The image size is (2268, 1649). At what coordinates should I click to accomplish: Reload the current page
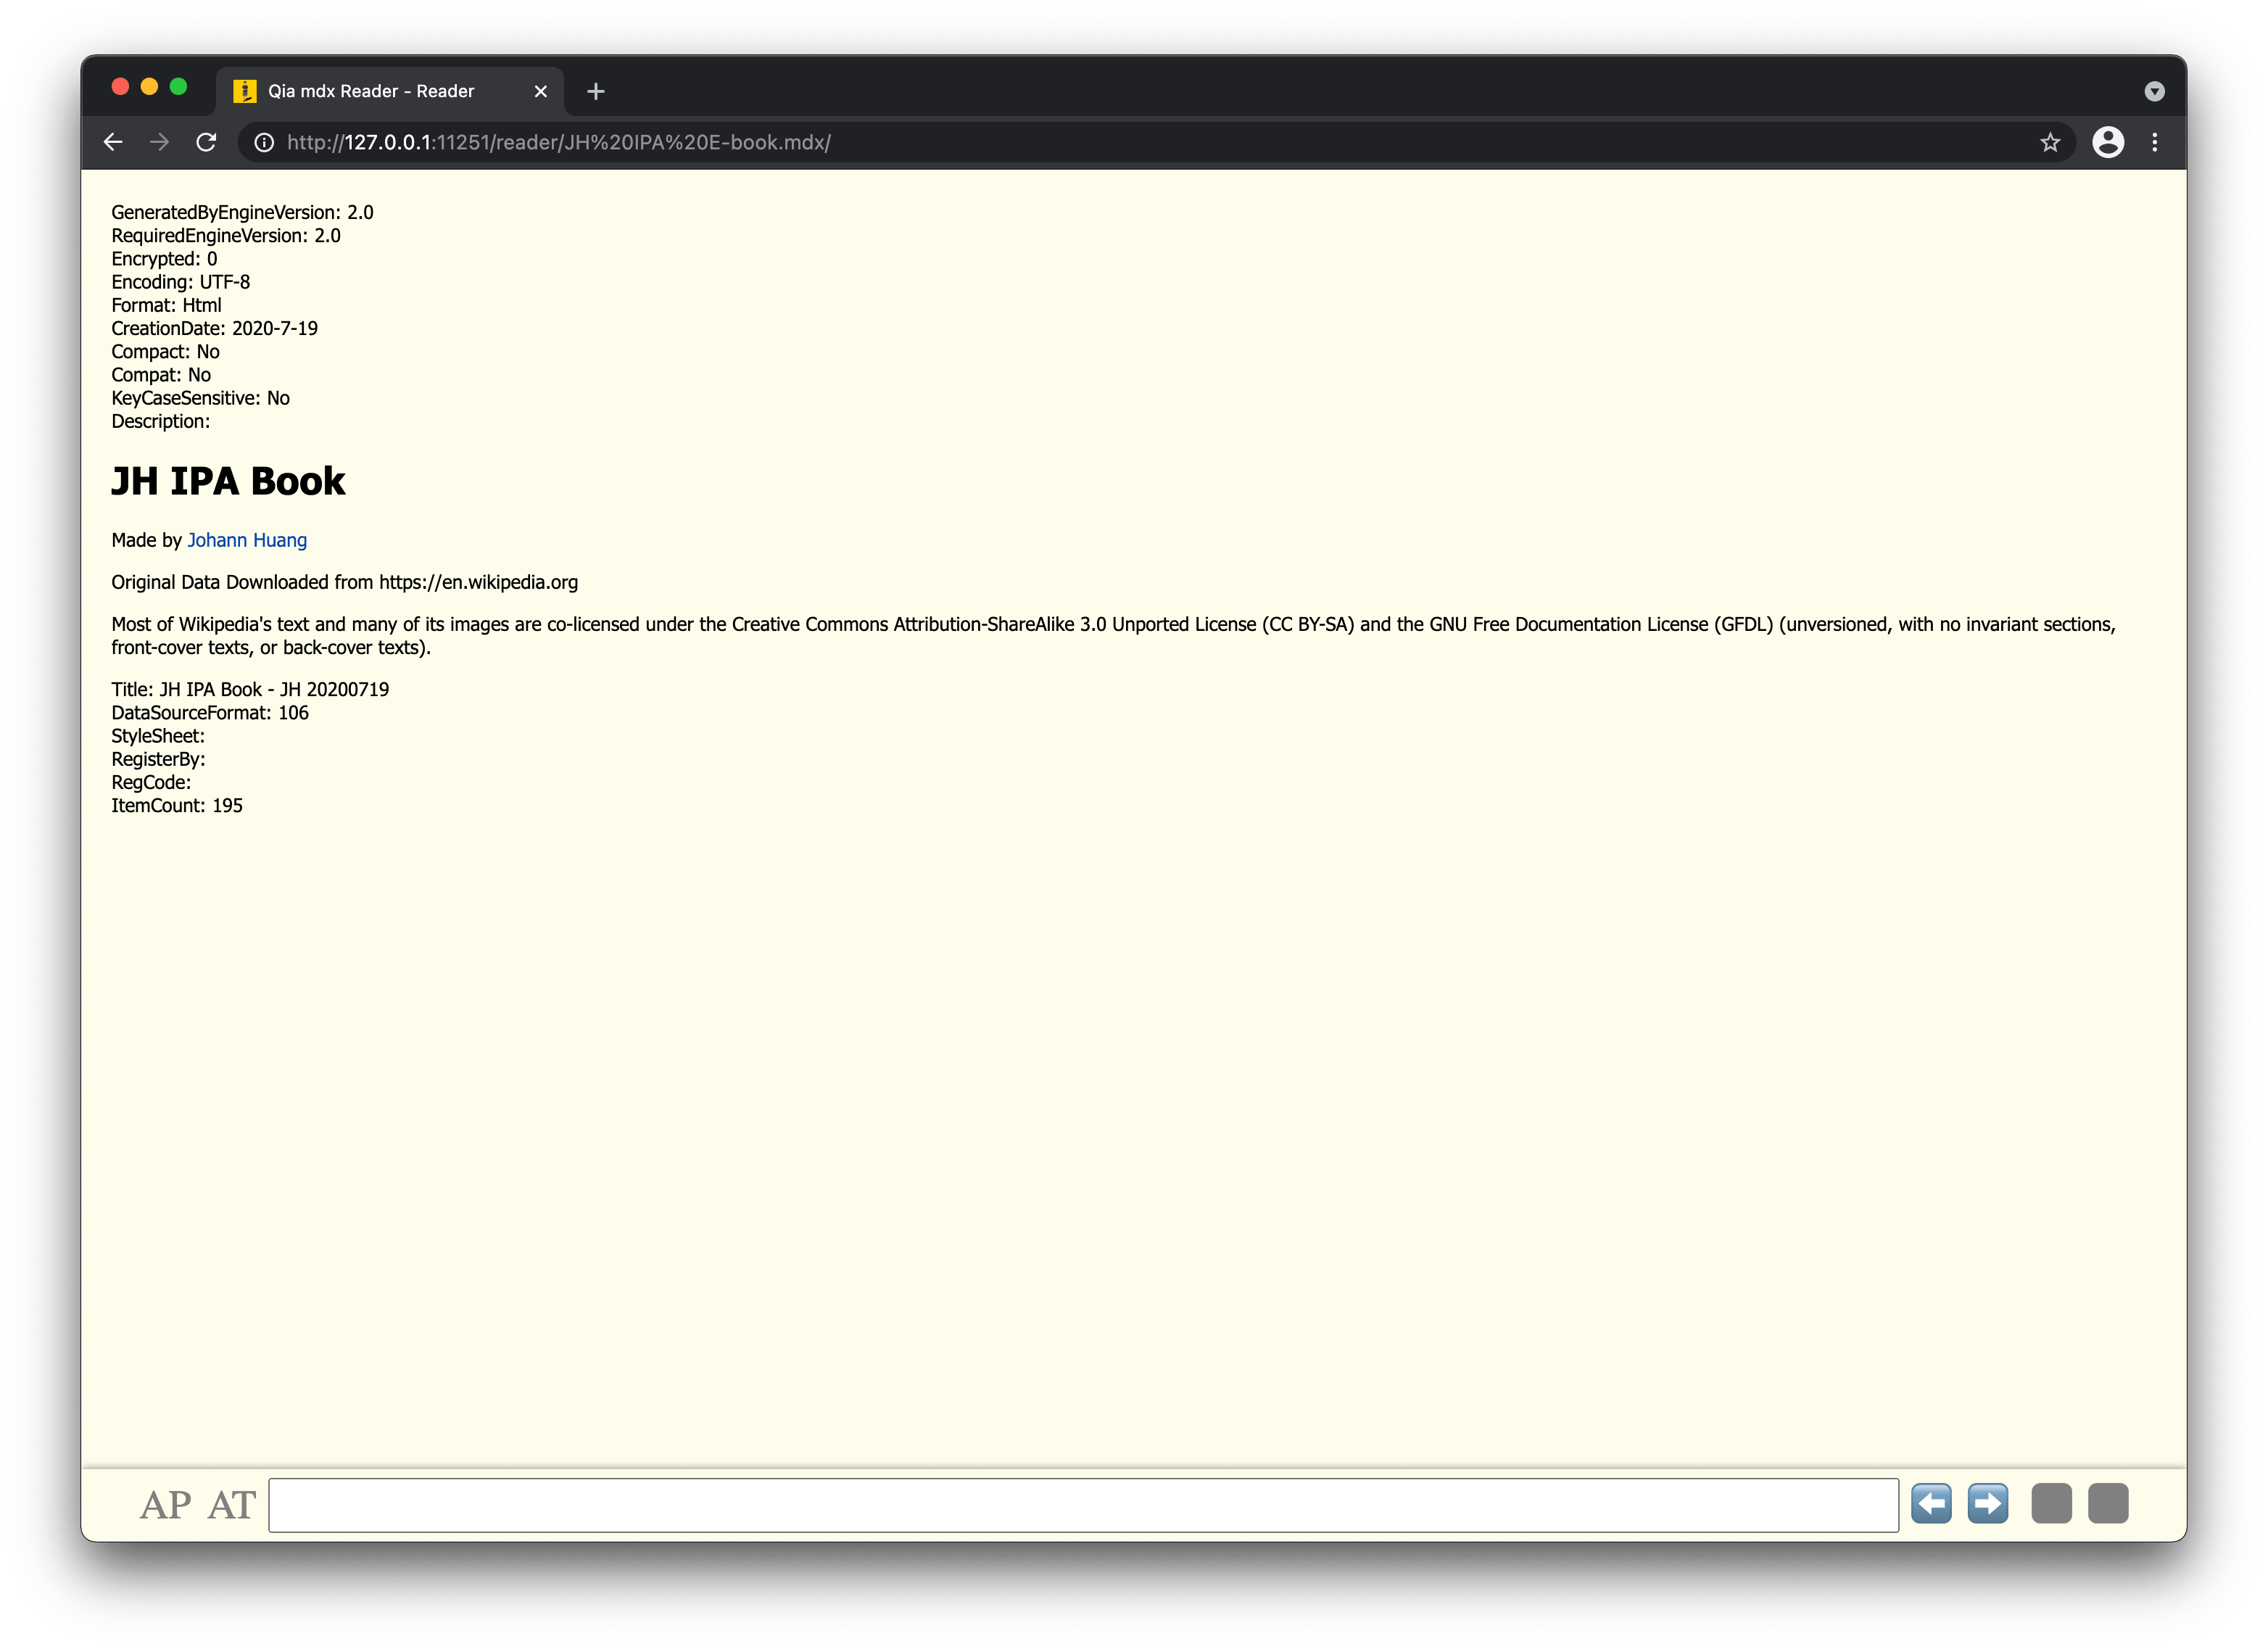pyautogui.click(x=206, y=142)
